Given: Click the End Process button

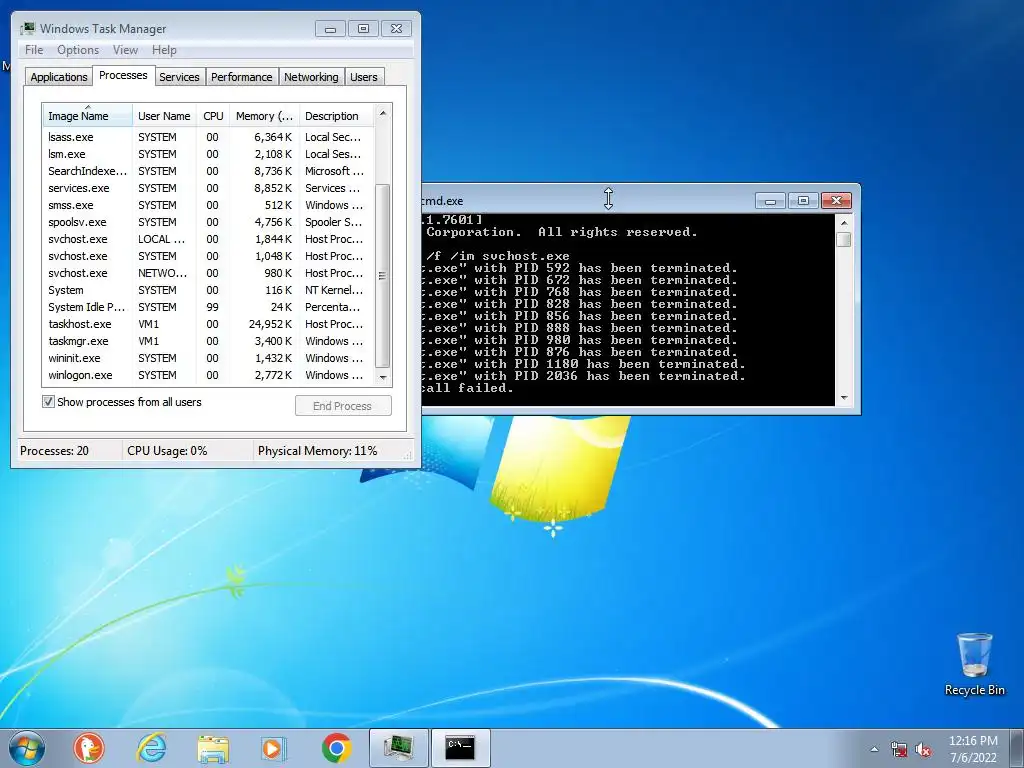Looking at the screenshot, I should pos(343,406).
